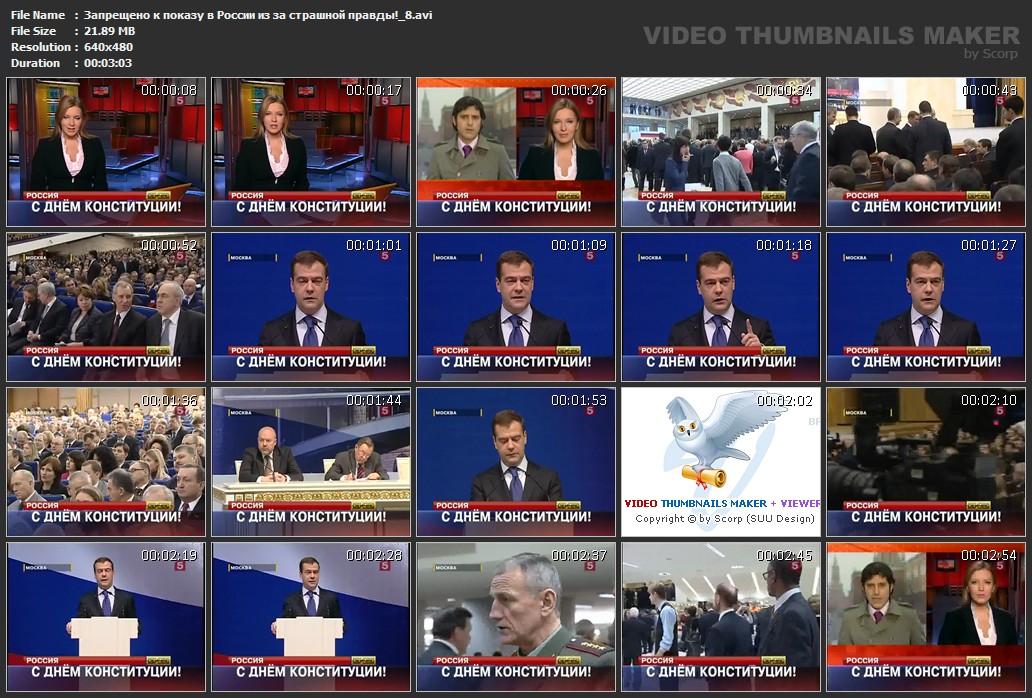1032x698 pixels.
Task: Select the thumbnail at 00:00:26 with two presenters
Action: point(516,152)
